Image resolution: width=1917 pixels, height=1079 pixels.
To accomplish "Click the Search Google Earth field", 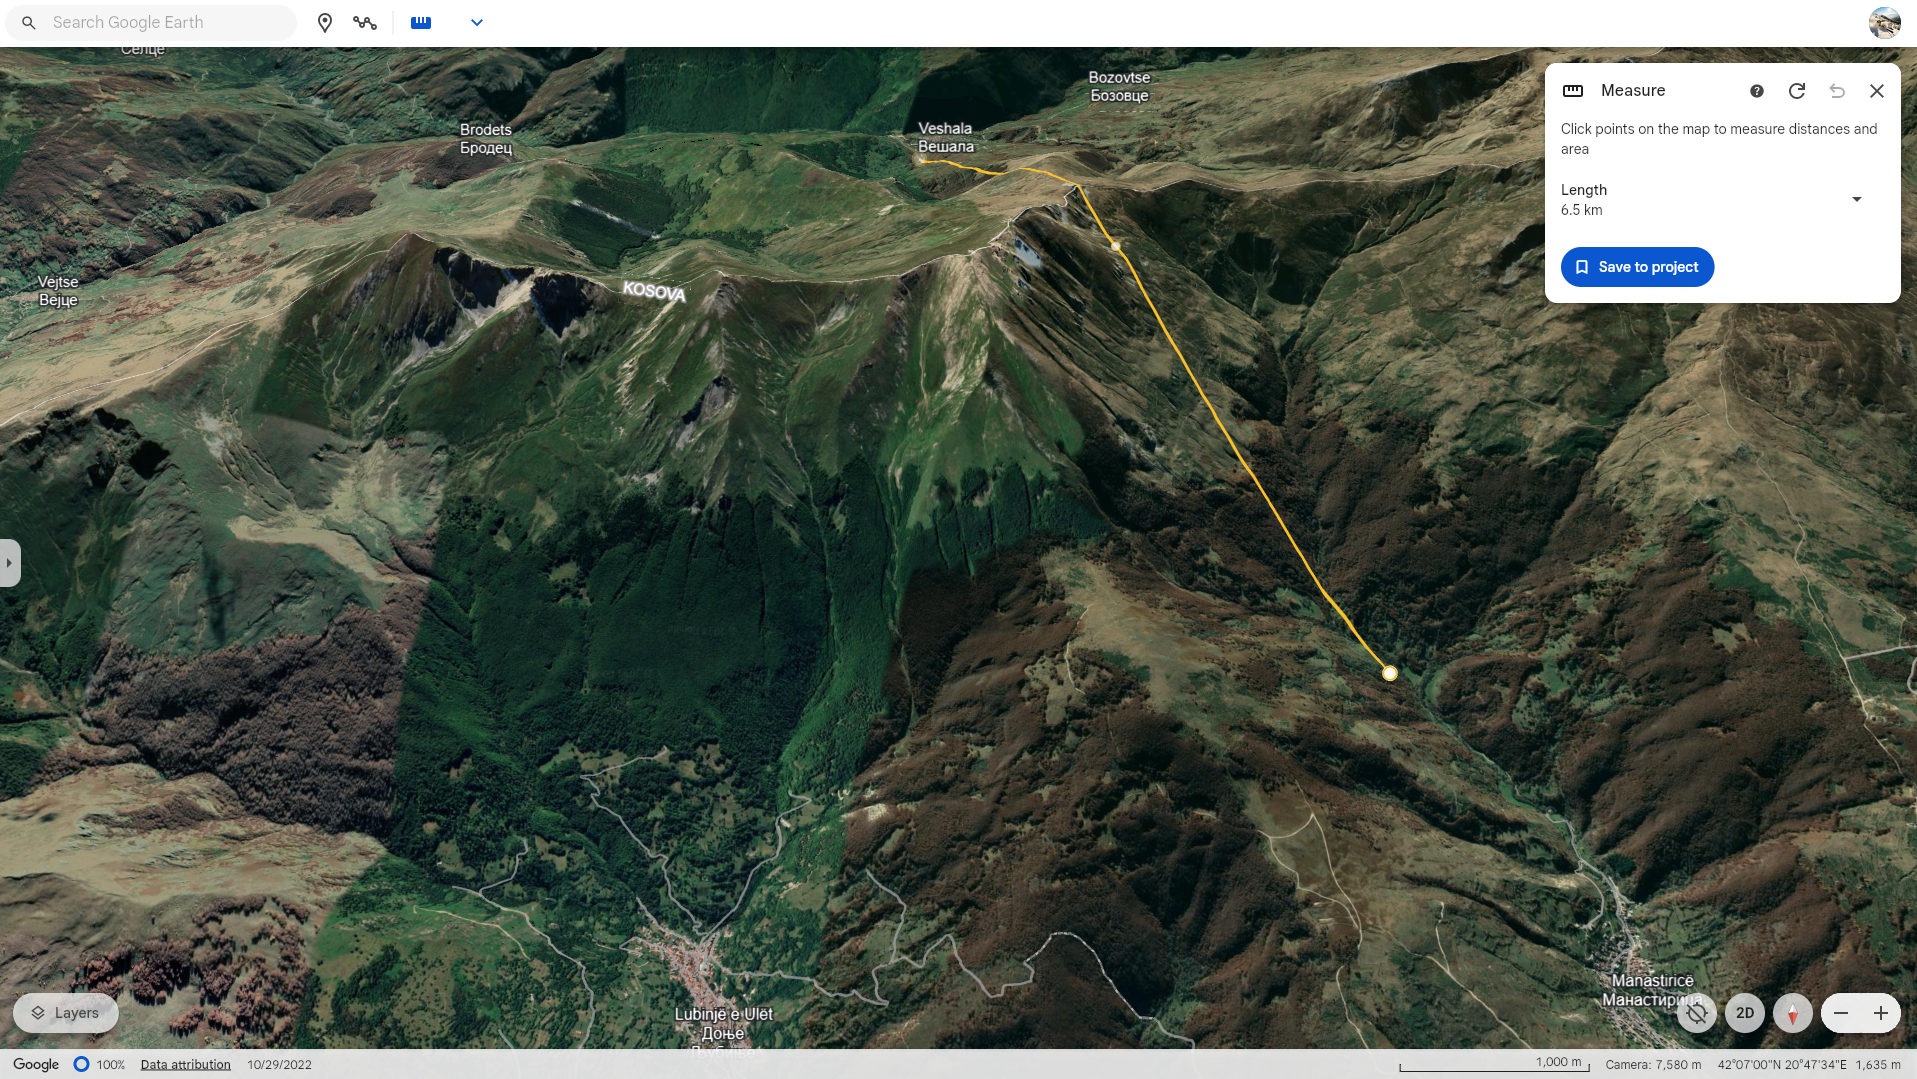I will [151, 22].
